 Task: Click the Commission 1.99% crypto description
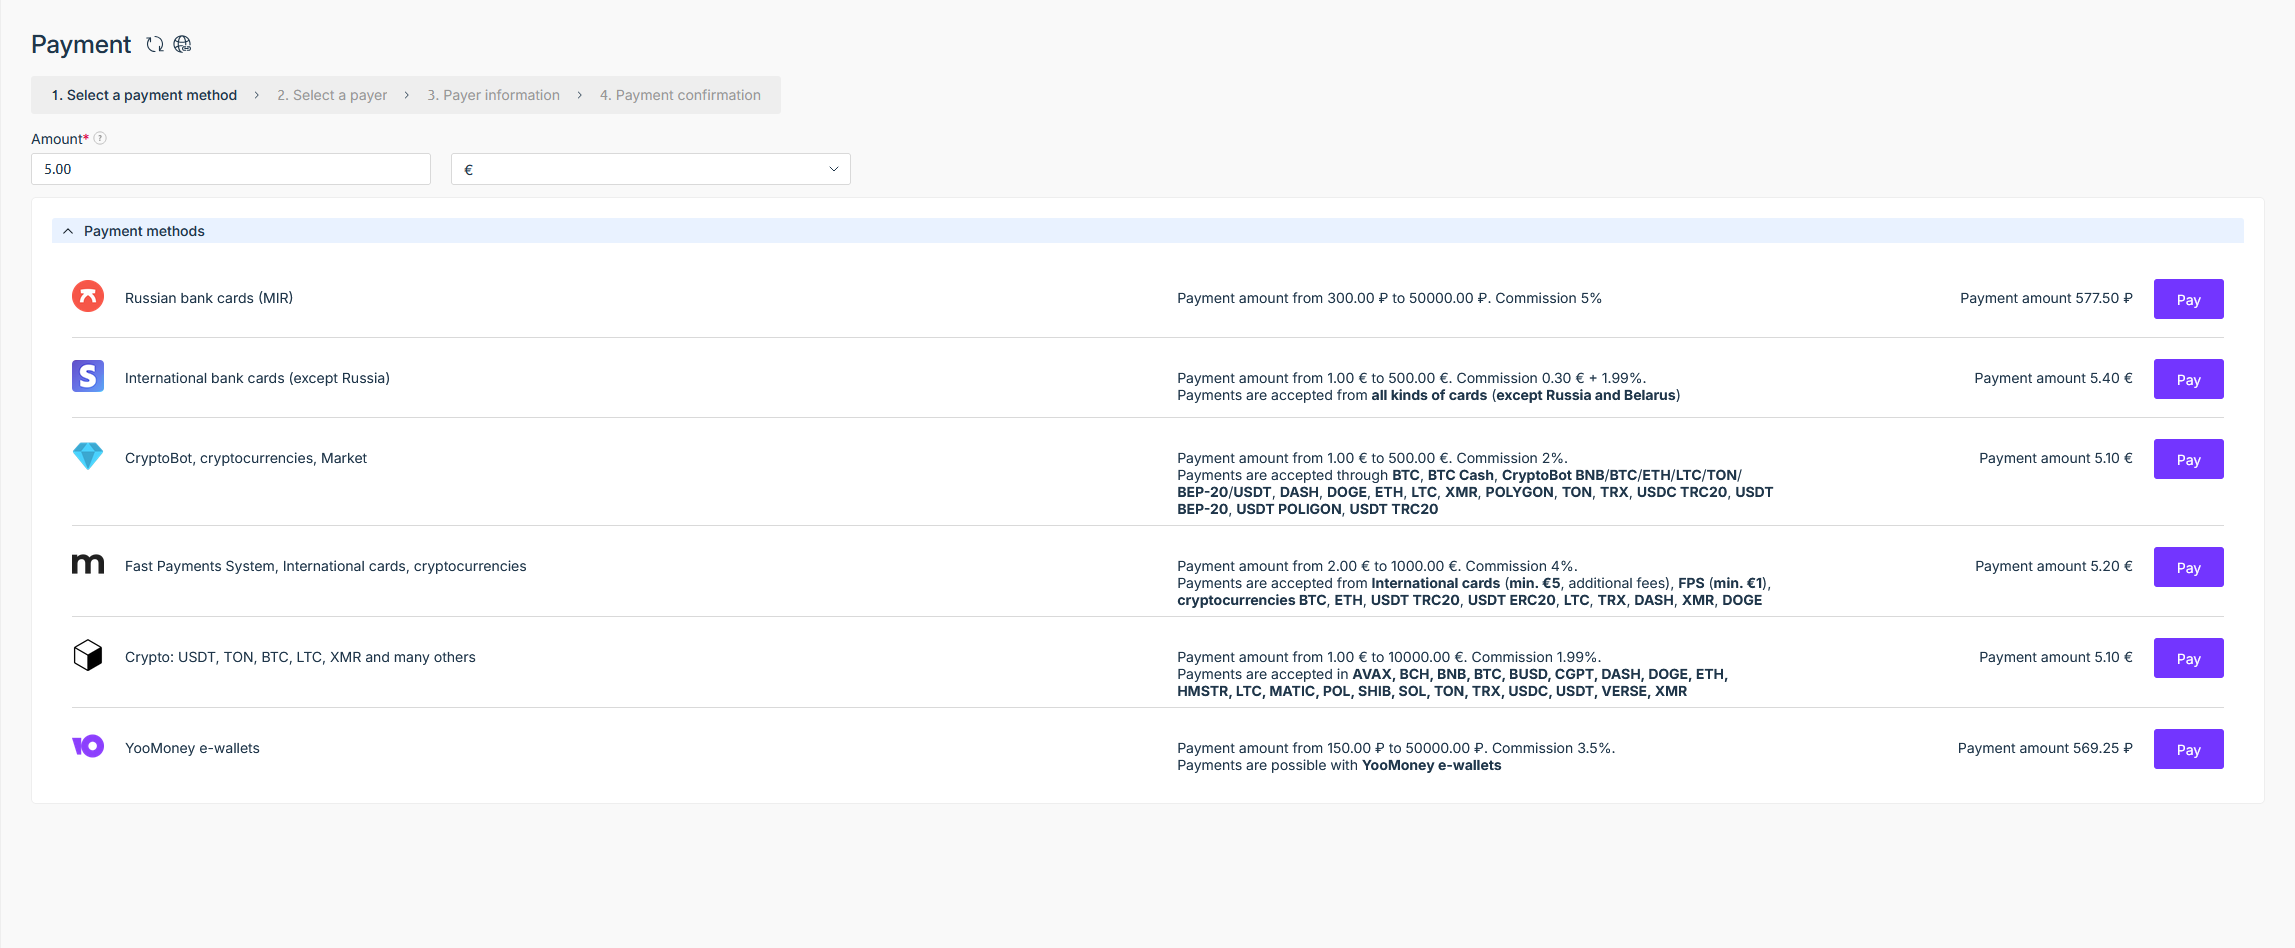[1389, 657]
